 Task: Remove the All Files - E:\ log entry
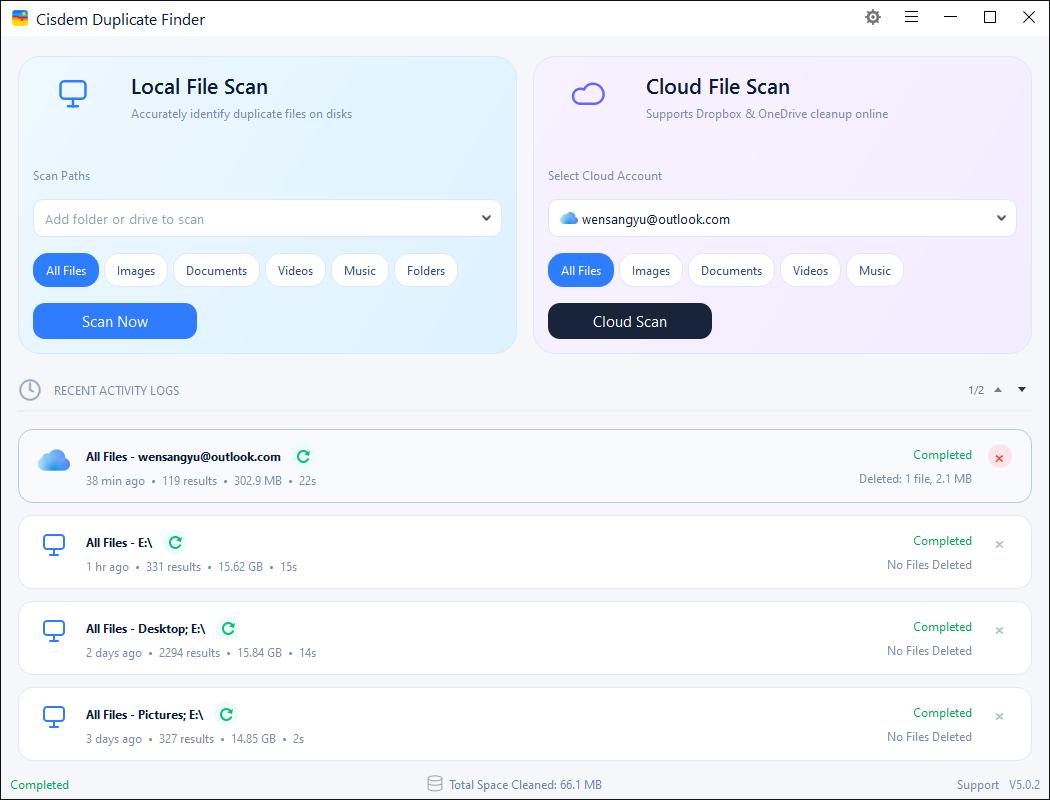tap(999, 544)
